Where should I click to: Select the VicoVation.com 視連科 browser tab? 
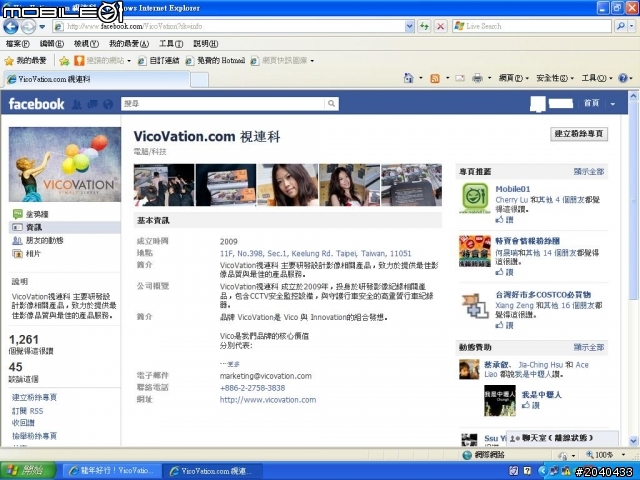point(97,79)
